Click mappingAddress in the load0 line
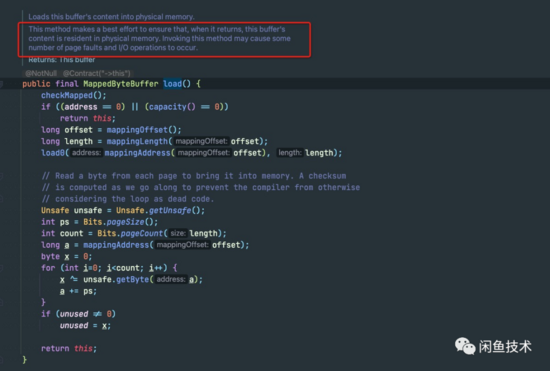 137,153
